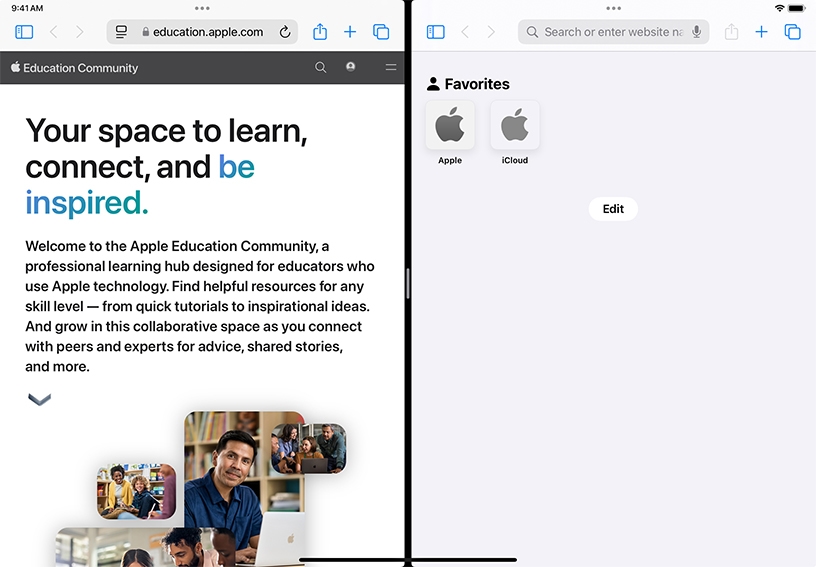Click the down chevron below welcome text
The width and height of the screenshot is (816, 567).
point(39,399)
